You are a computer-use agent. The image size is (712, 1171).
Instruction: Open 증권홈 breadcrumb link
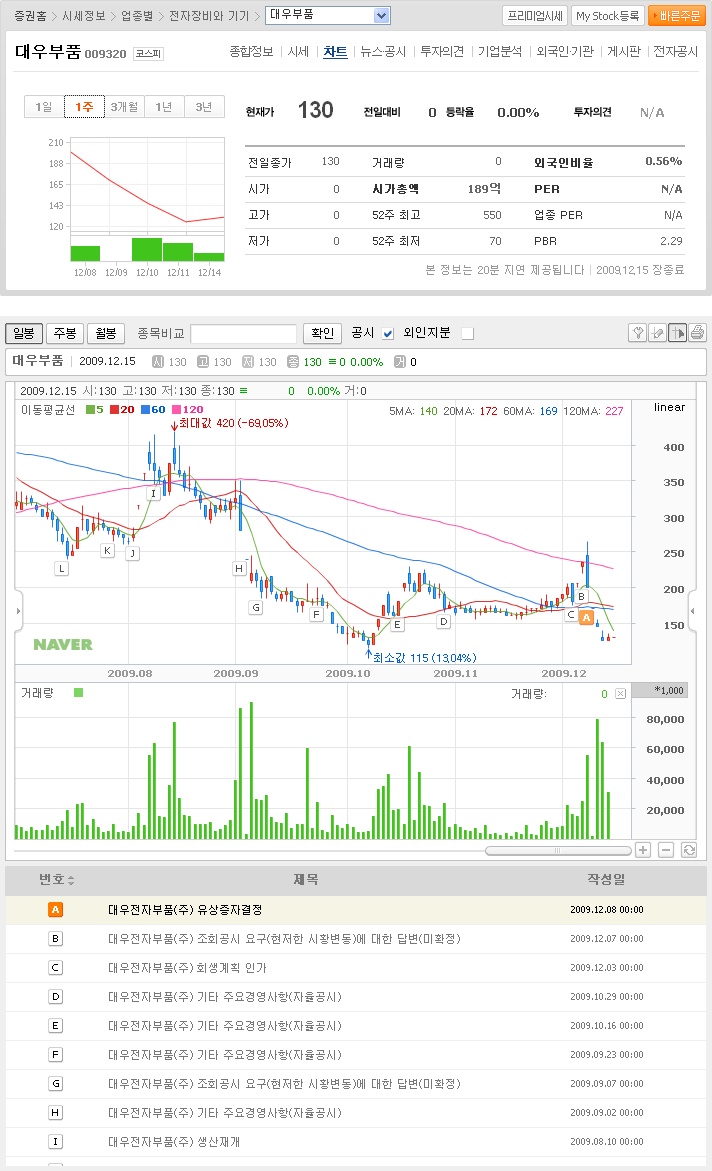pos(30,16)
